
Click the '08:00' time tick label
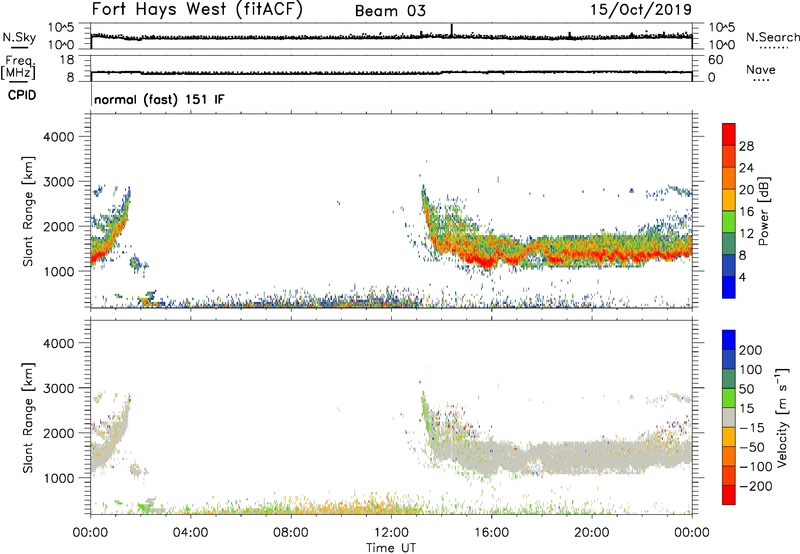click(291, 533)
